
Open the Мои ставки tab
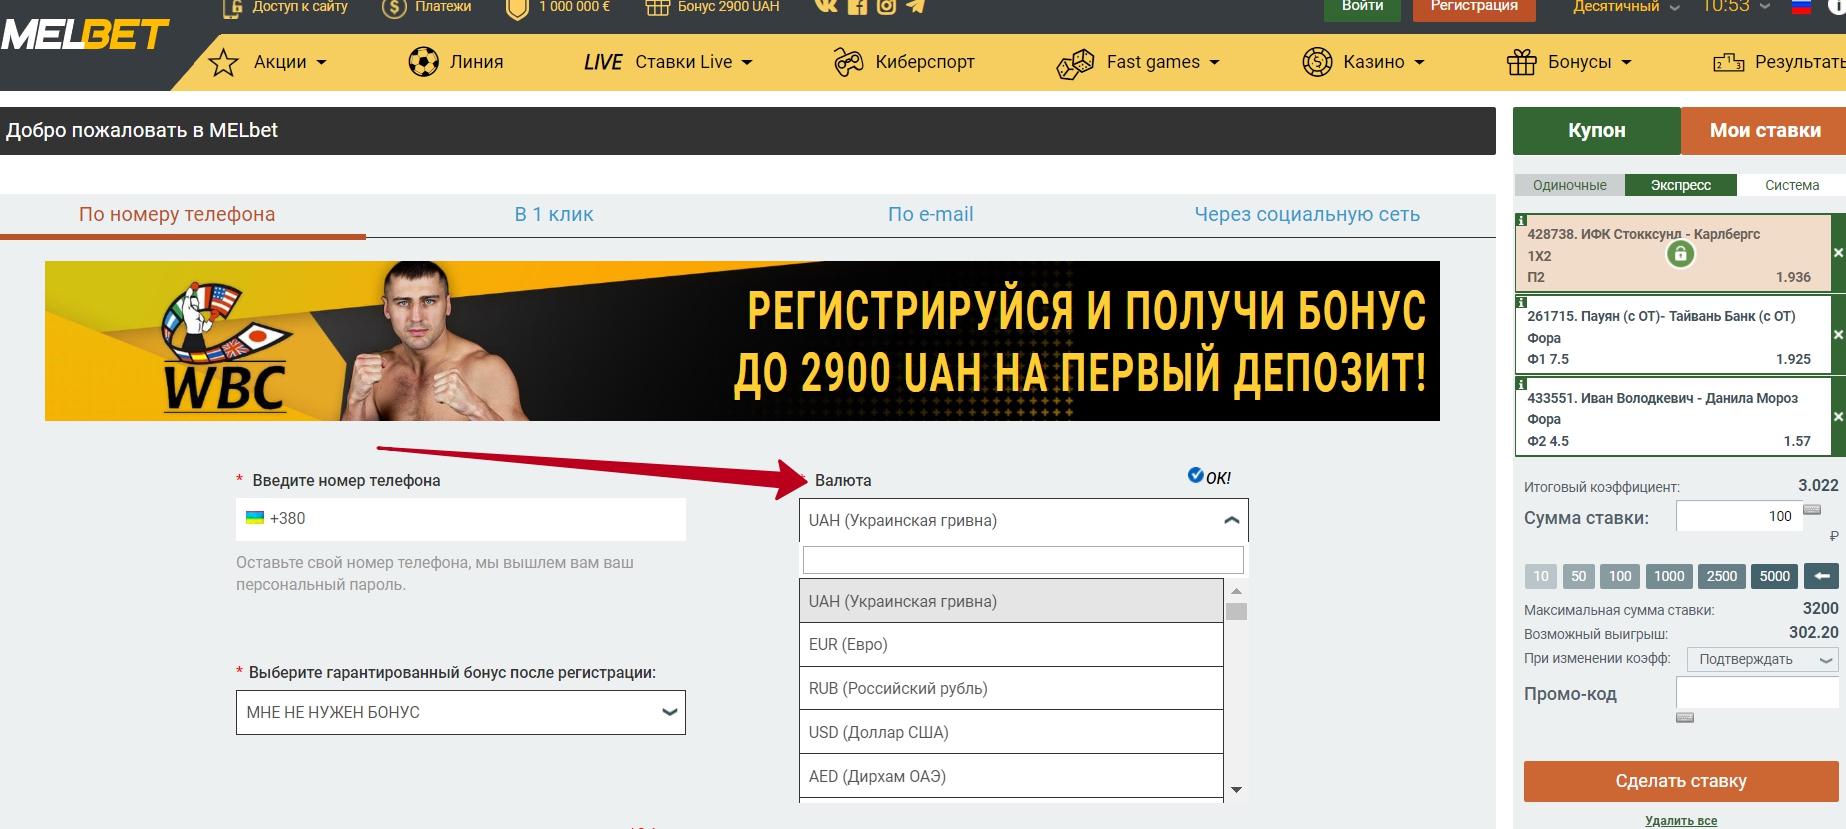1764,130
